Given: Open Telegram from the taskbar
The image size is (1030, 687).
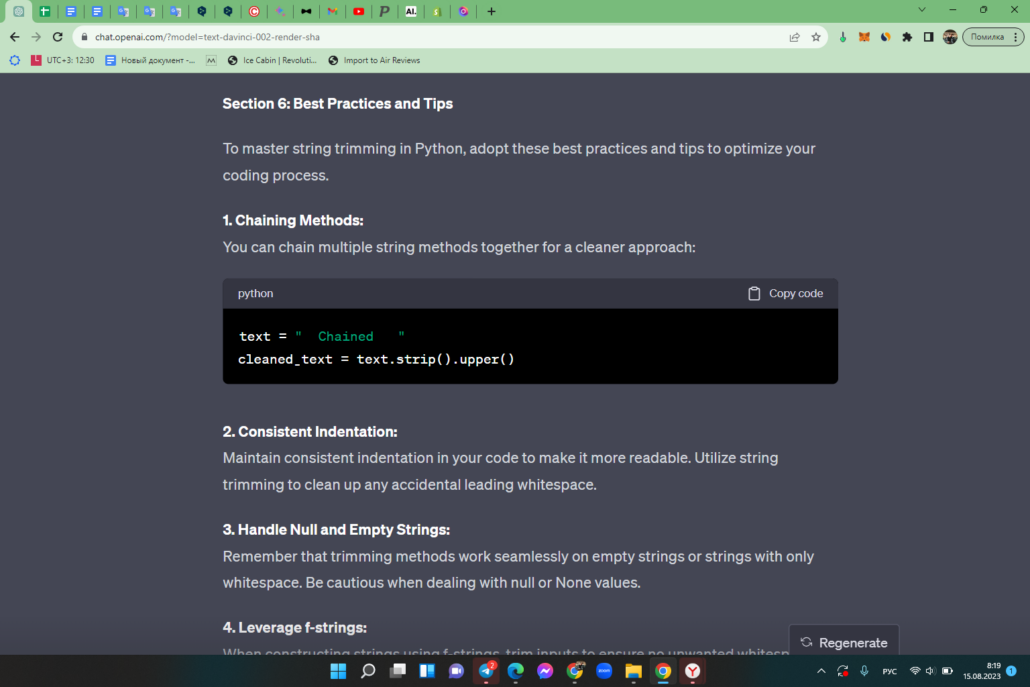Looking at the screenshot, I should (x=486, y=671).
